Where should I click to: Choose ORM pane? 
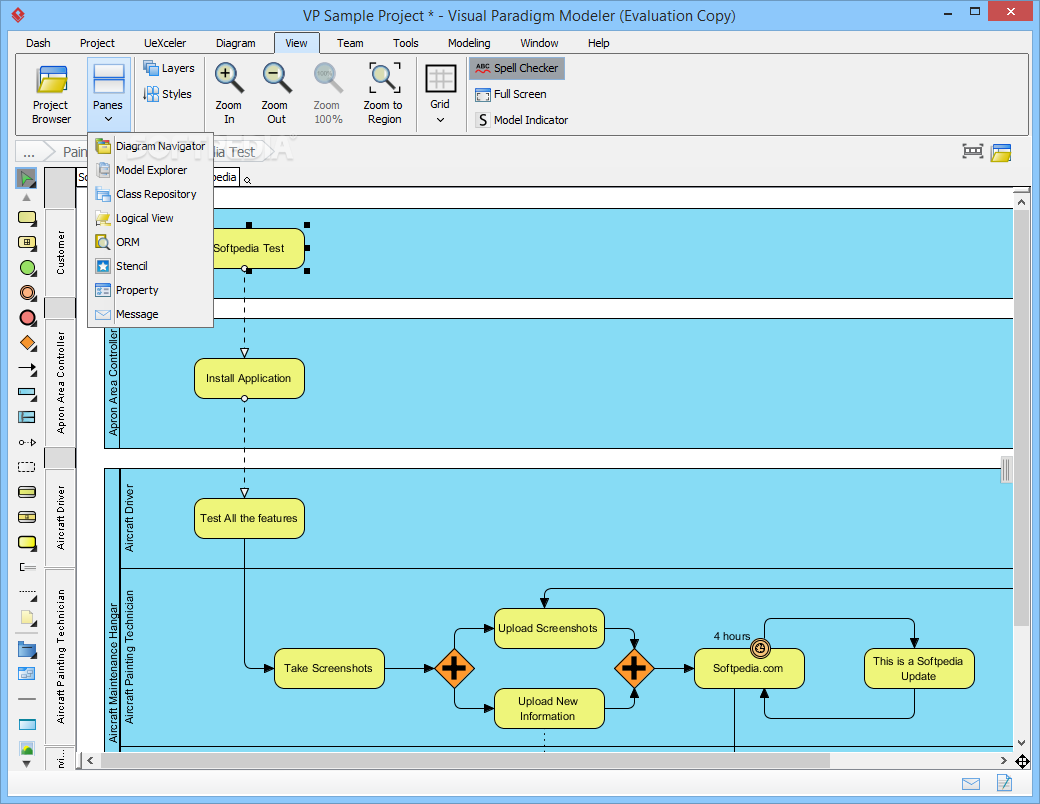151,242
